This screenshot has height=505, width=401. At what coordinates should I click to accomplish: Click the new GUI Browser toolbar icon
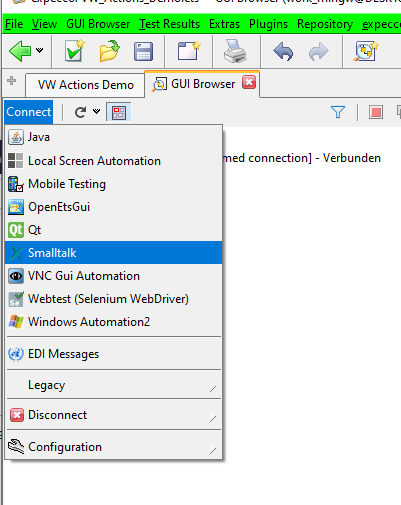click(366, 51)
